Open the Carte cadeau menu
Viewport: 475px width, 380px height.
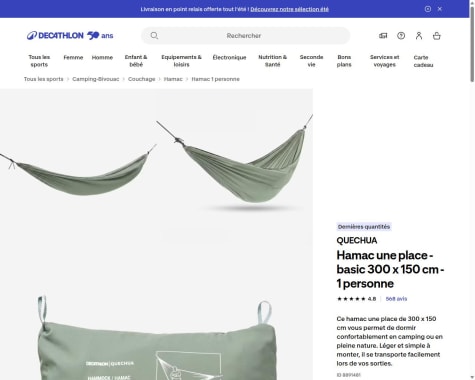pyautogui.click(x=423, y=61)
